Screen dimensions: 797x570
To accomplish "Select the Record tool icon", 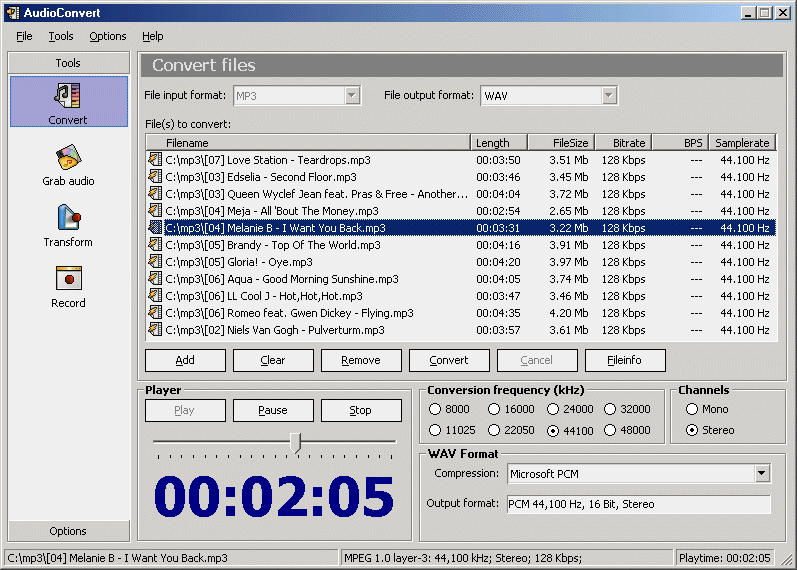I will coord(68,281).
